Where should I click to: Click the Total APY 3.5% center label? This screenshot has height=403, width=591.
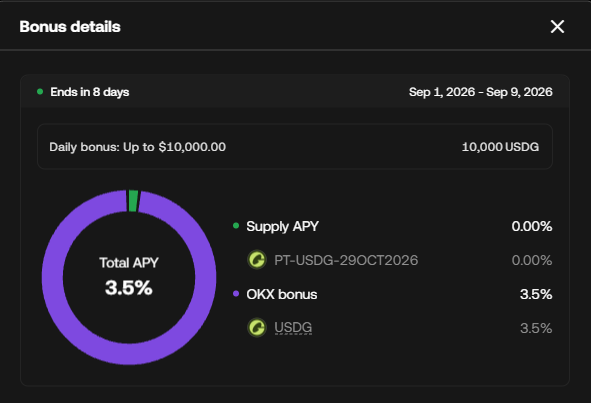tap(129, 276)
